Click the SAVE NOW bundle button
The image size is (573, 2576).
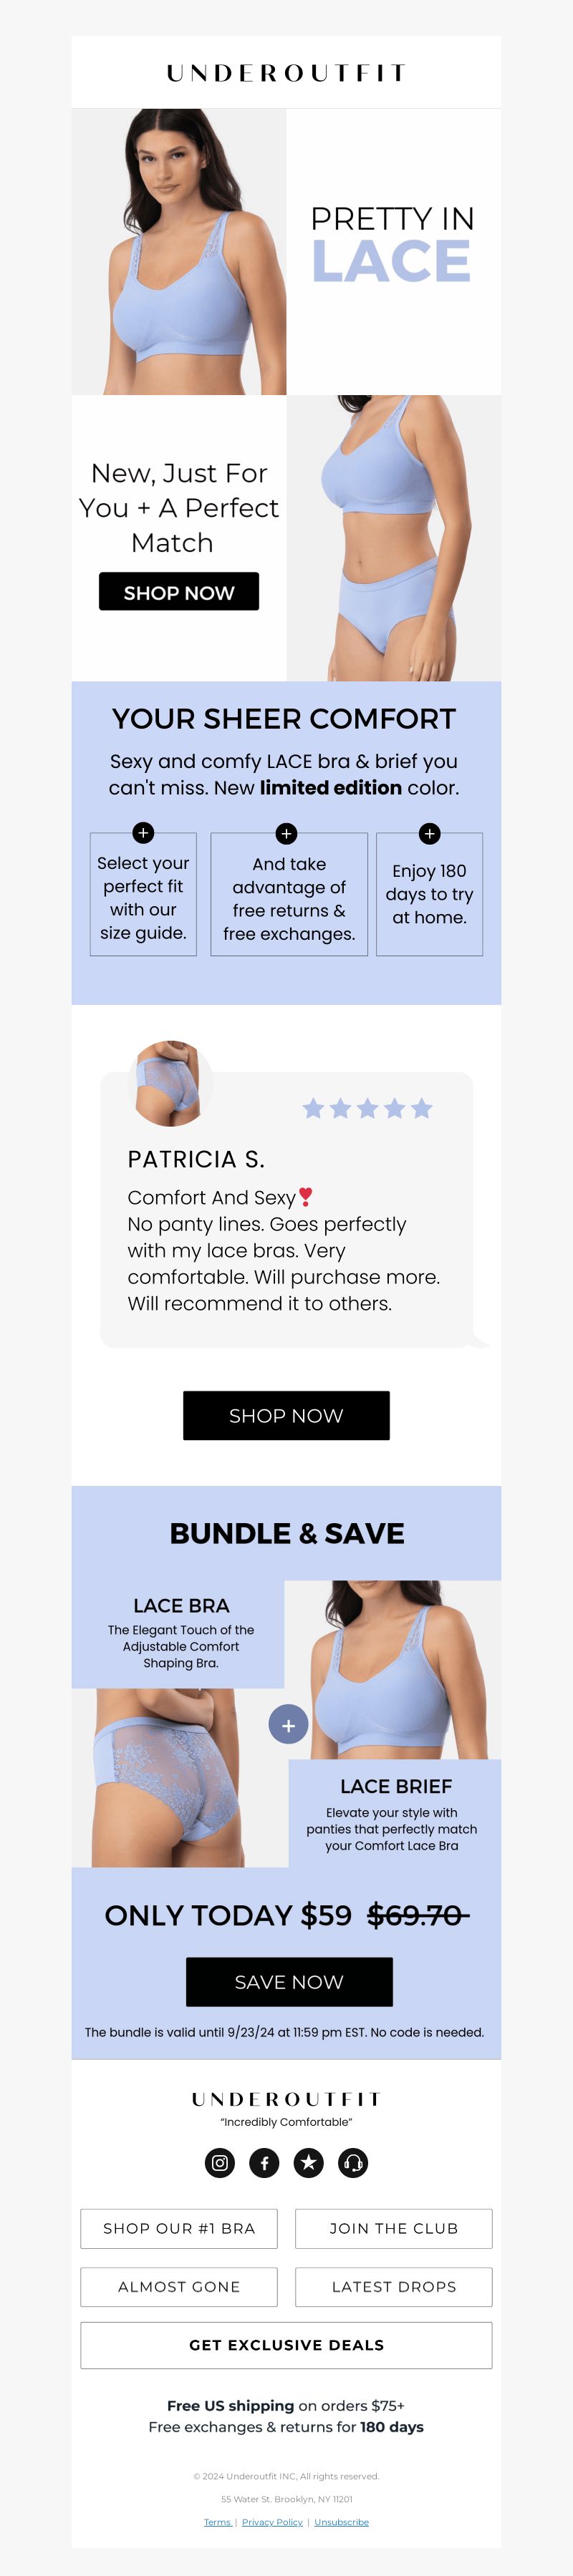(289, 1982)
